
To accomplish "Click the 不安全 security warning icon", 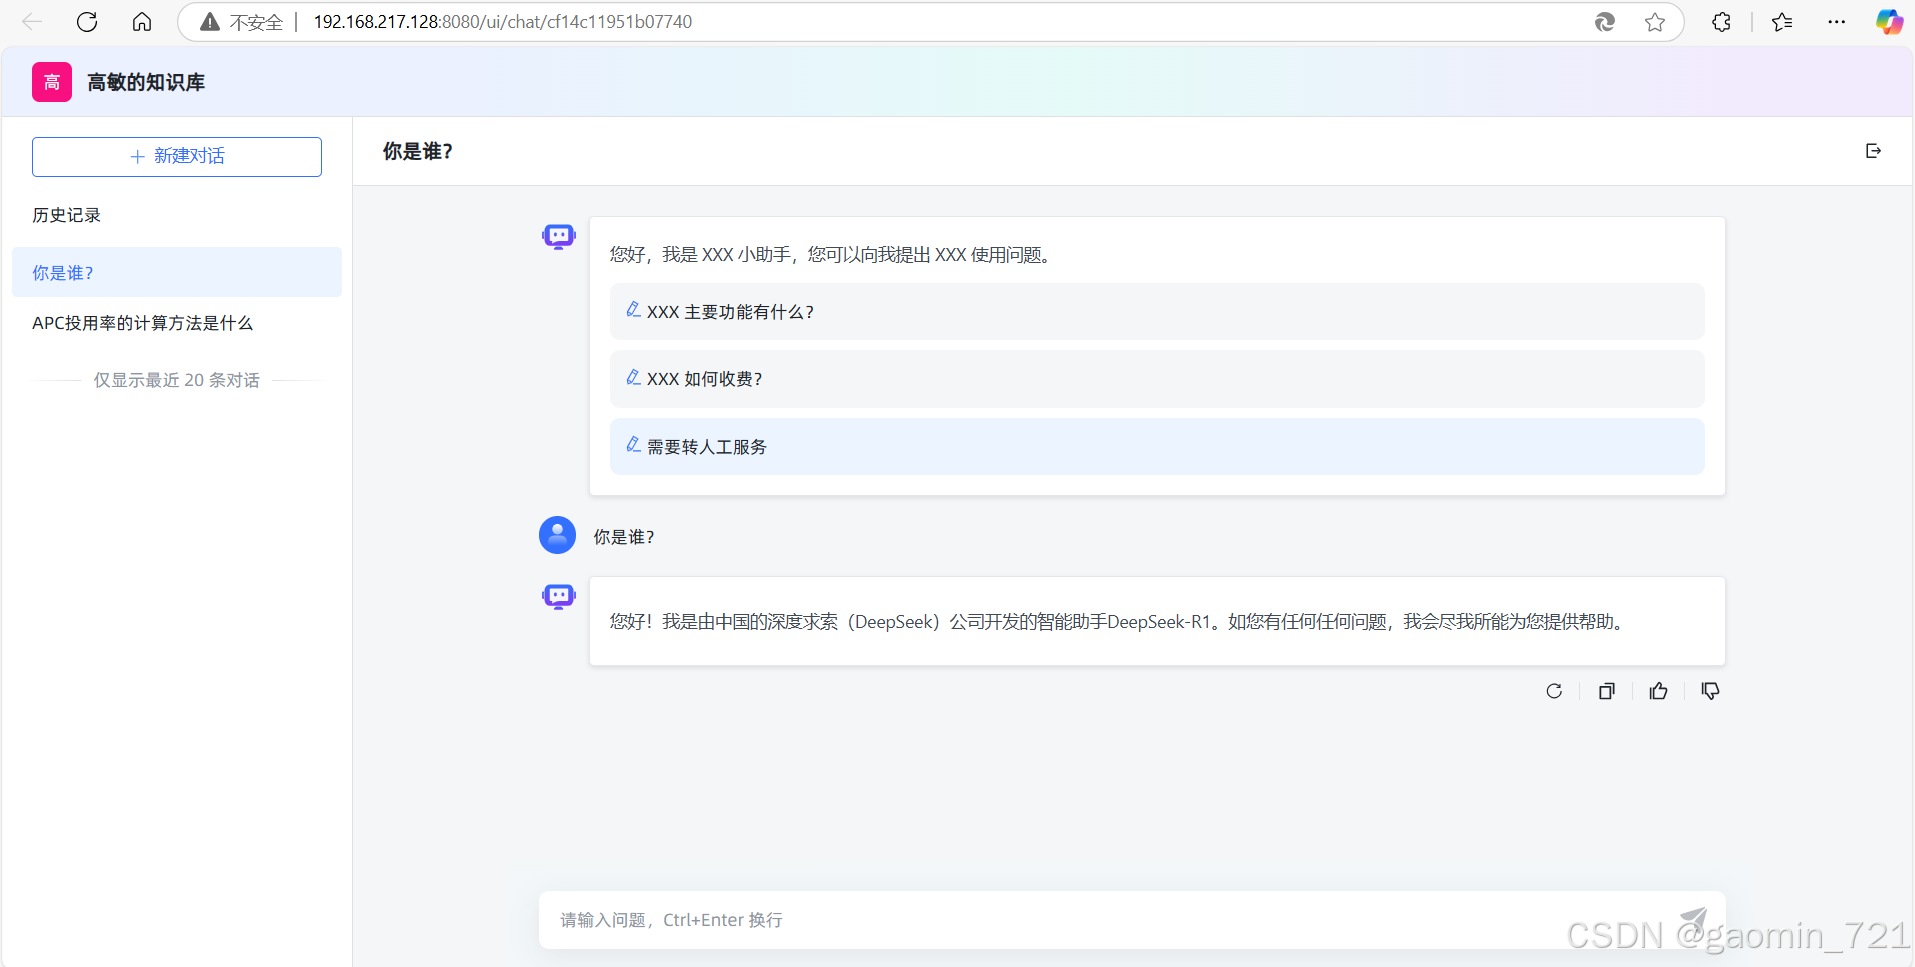I will pos(210,22).
